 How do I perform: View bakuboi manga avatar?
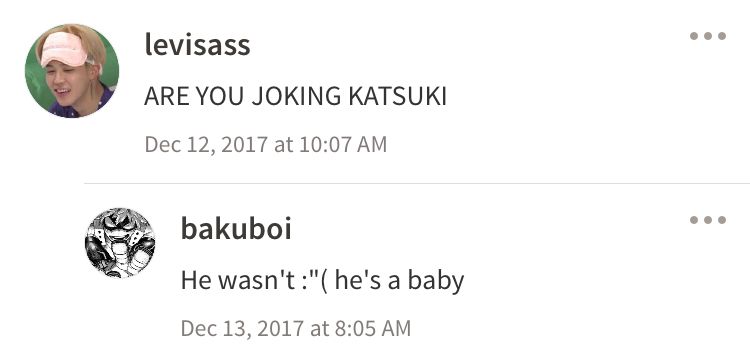[x=120, y=243]
